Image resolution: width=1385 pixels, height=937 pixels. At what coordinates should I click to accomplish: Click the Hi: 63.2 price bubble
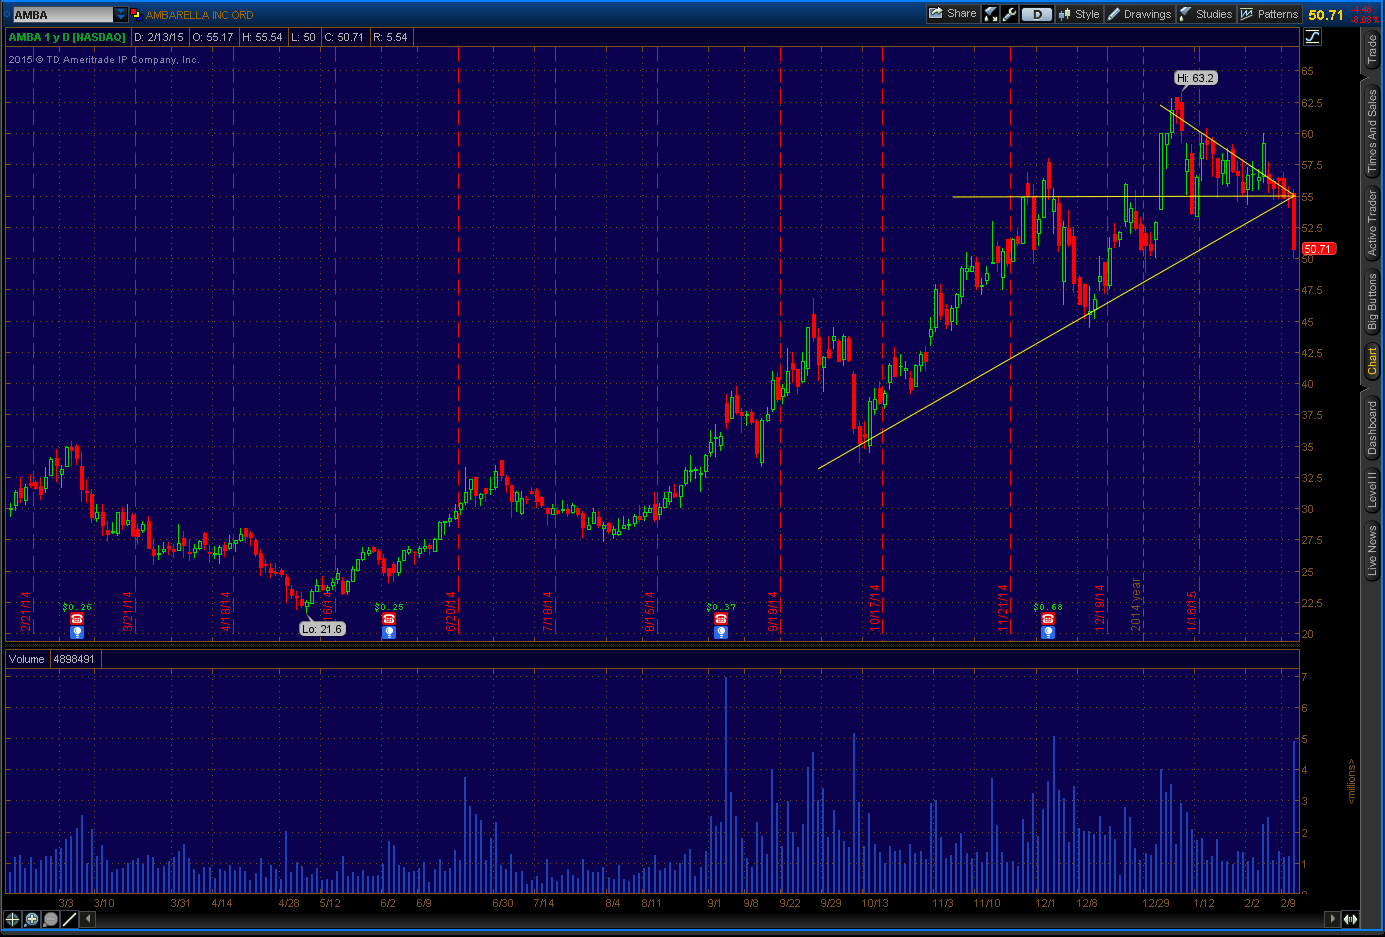(x=1195, y=78)
